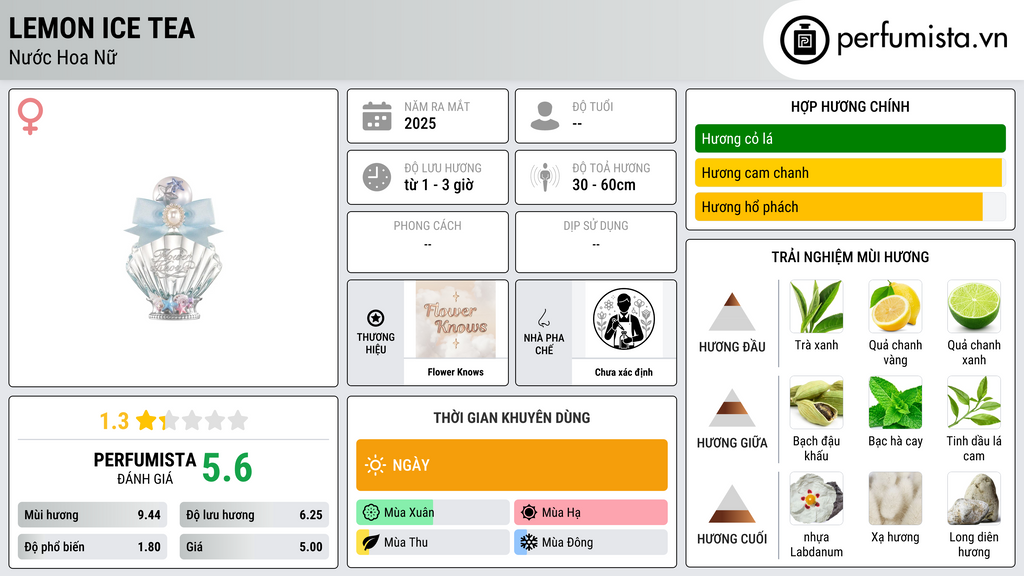Screen dimensions: 1024x576
Task: Click the Flower Knows brand name link
Action: (455, 372)
